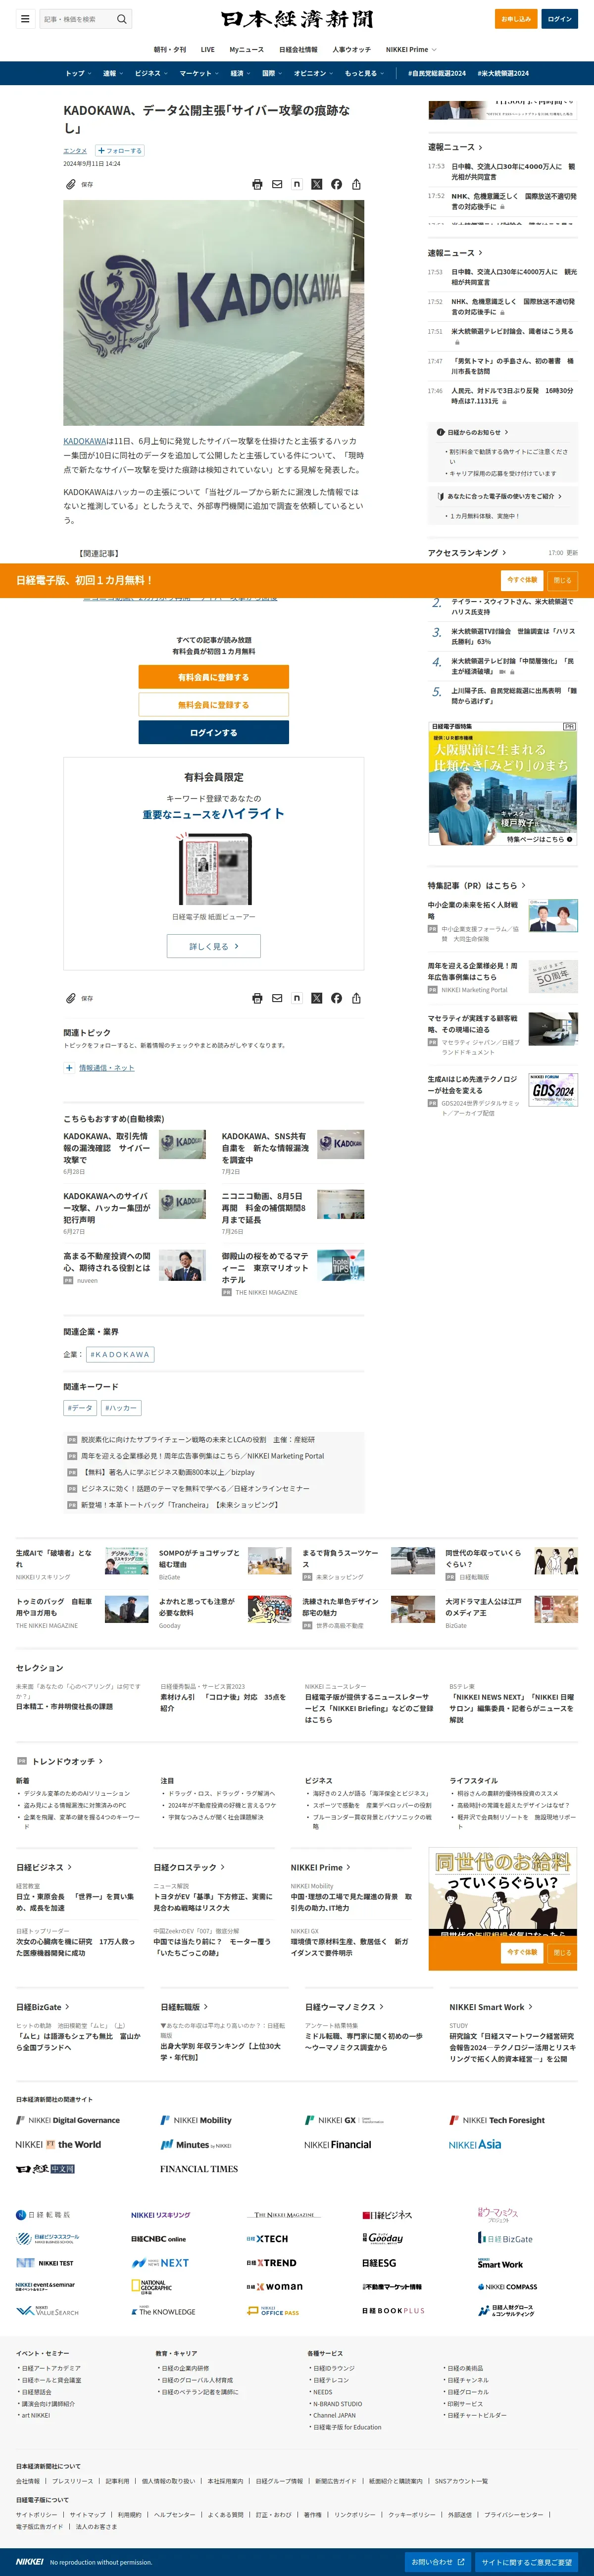Screen dimensions: 594x2576
Task: Click the 今すぐ体験 button on the orange banner
Action: tap(522, 580)
